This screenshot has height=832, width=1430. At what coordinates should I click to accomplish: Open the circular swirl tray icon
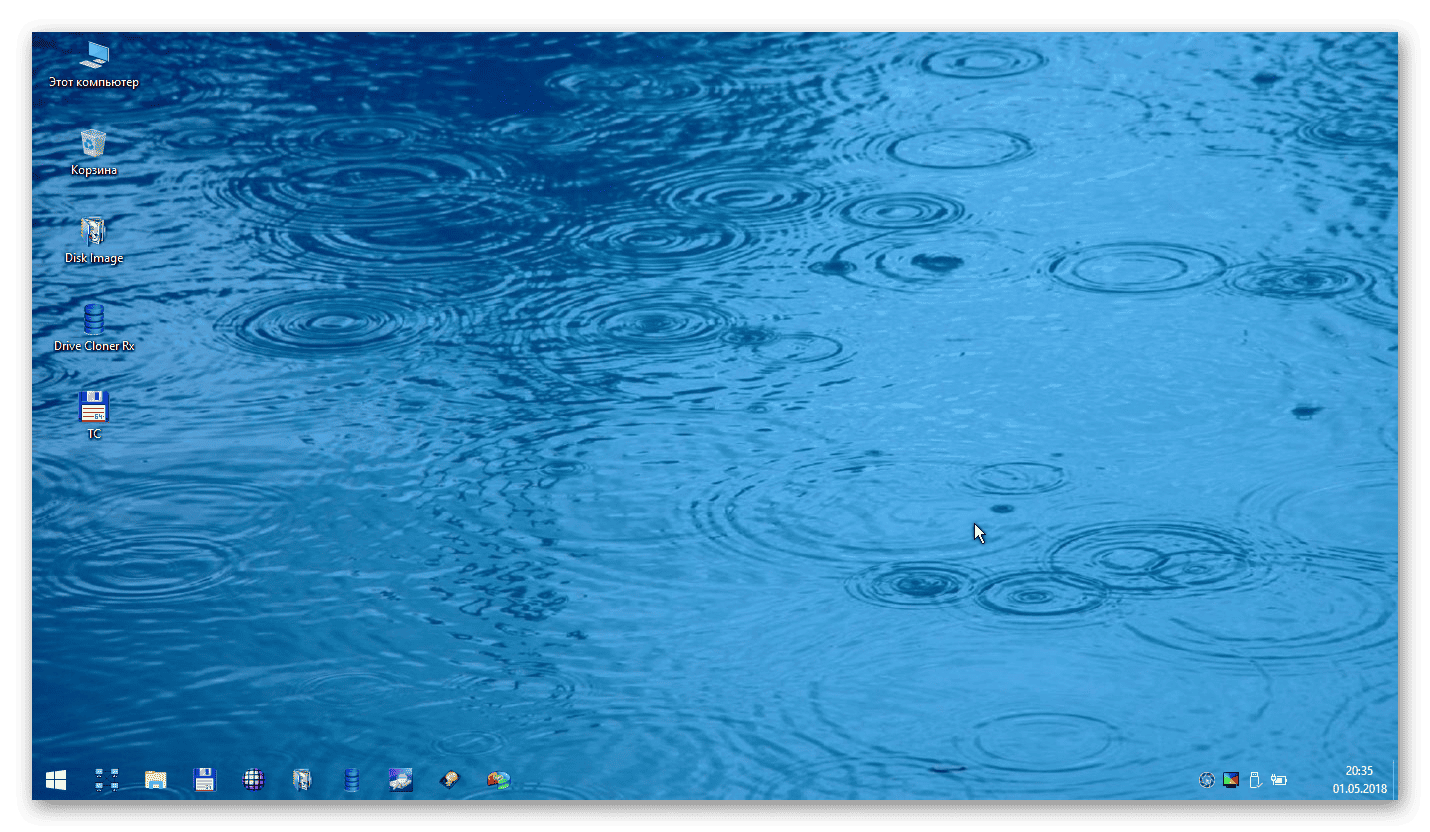click(1207, 780)
